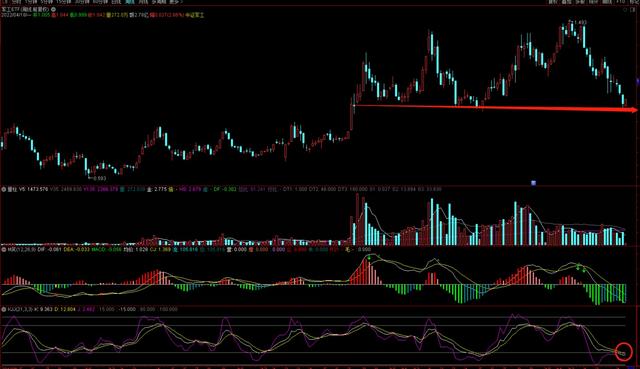Click the green arrow signal on MACD peak
Viewport: 640px width, 369px height.
pyautogui.click(x=369, y=257)
